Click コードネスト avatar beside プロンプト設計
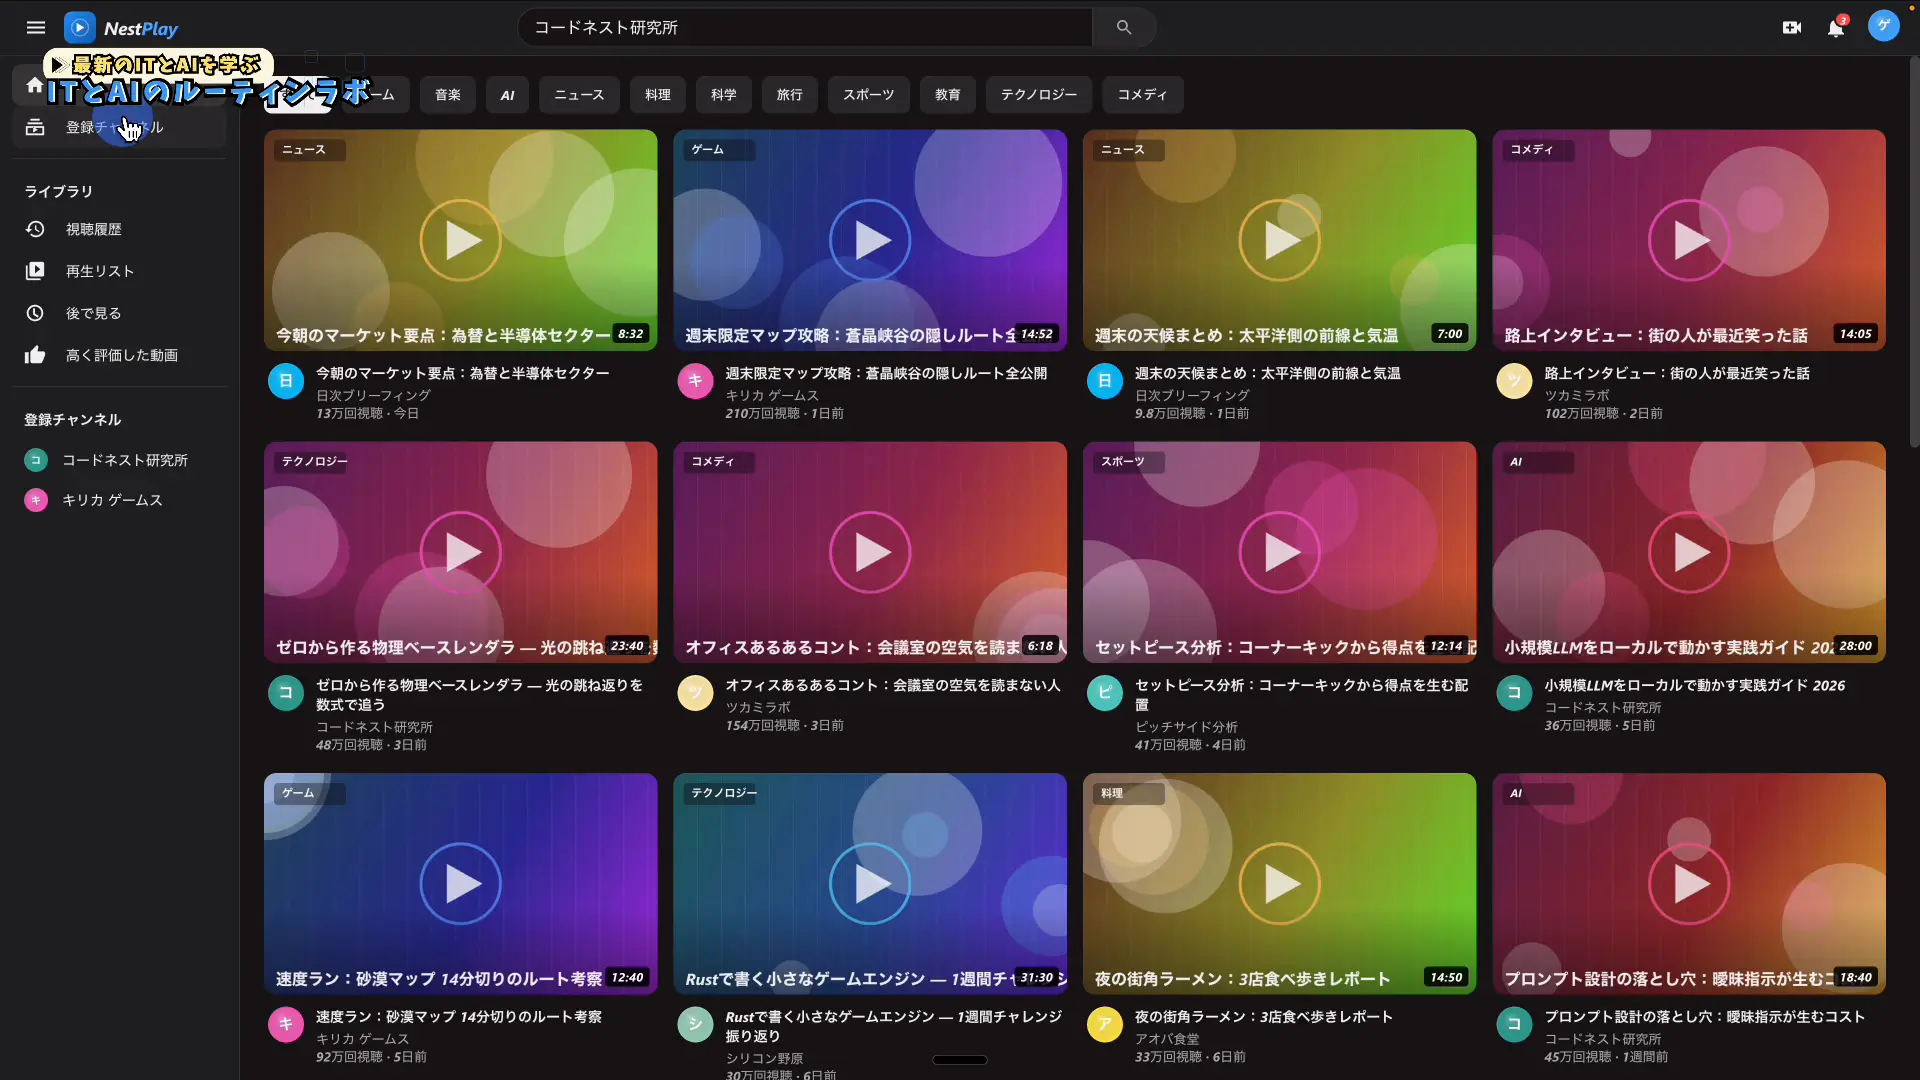This screenshot has width=1920, height=1080. coord(1514,1024)
